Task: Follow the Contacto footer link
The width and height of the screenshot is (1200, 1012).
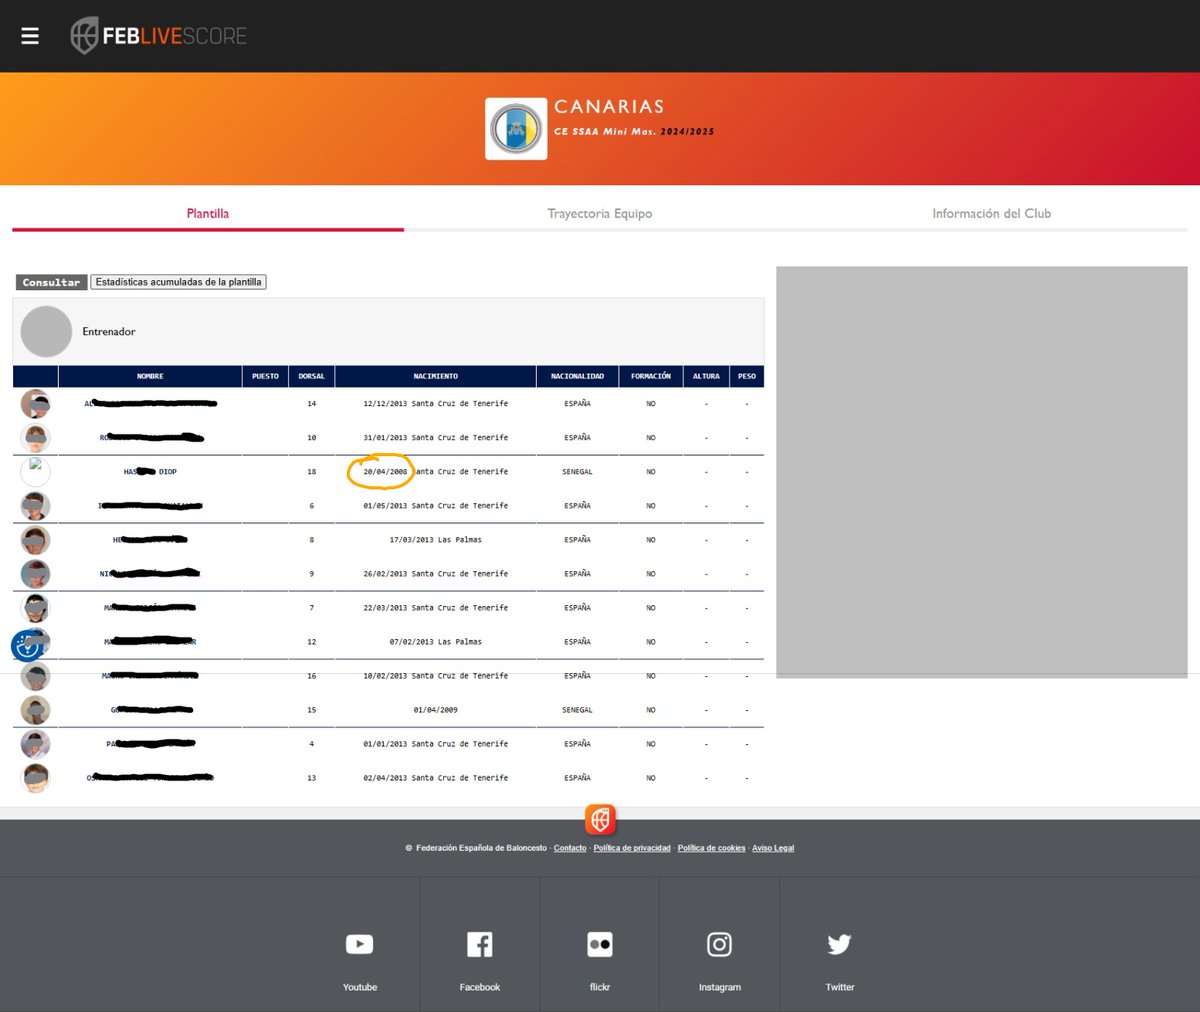Action: click(x=570, y=848)
